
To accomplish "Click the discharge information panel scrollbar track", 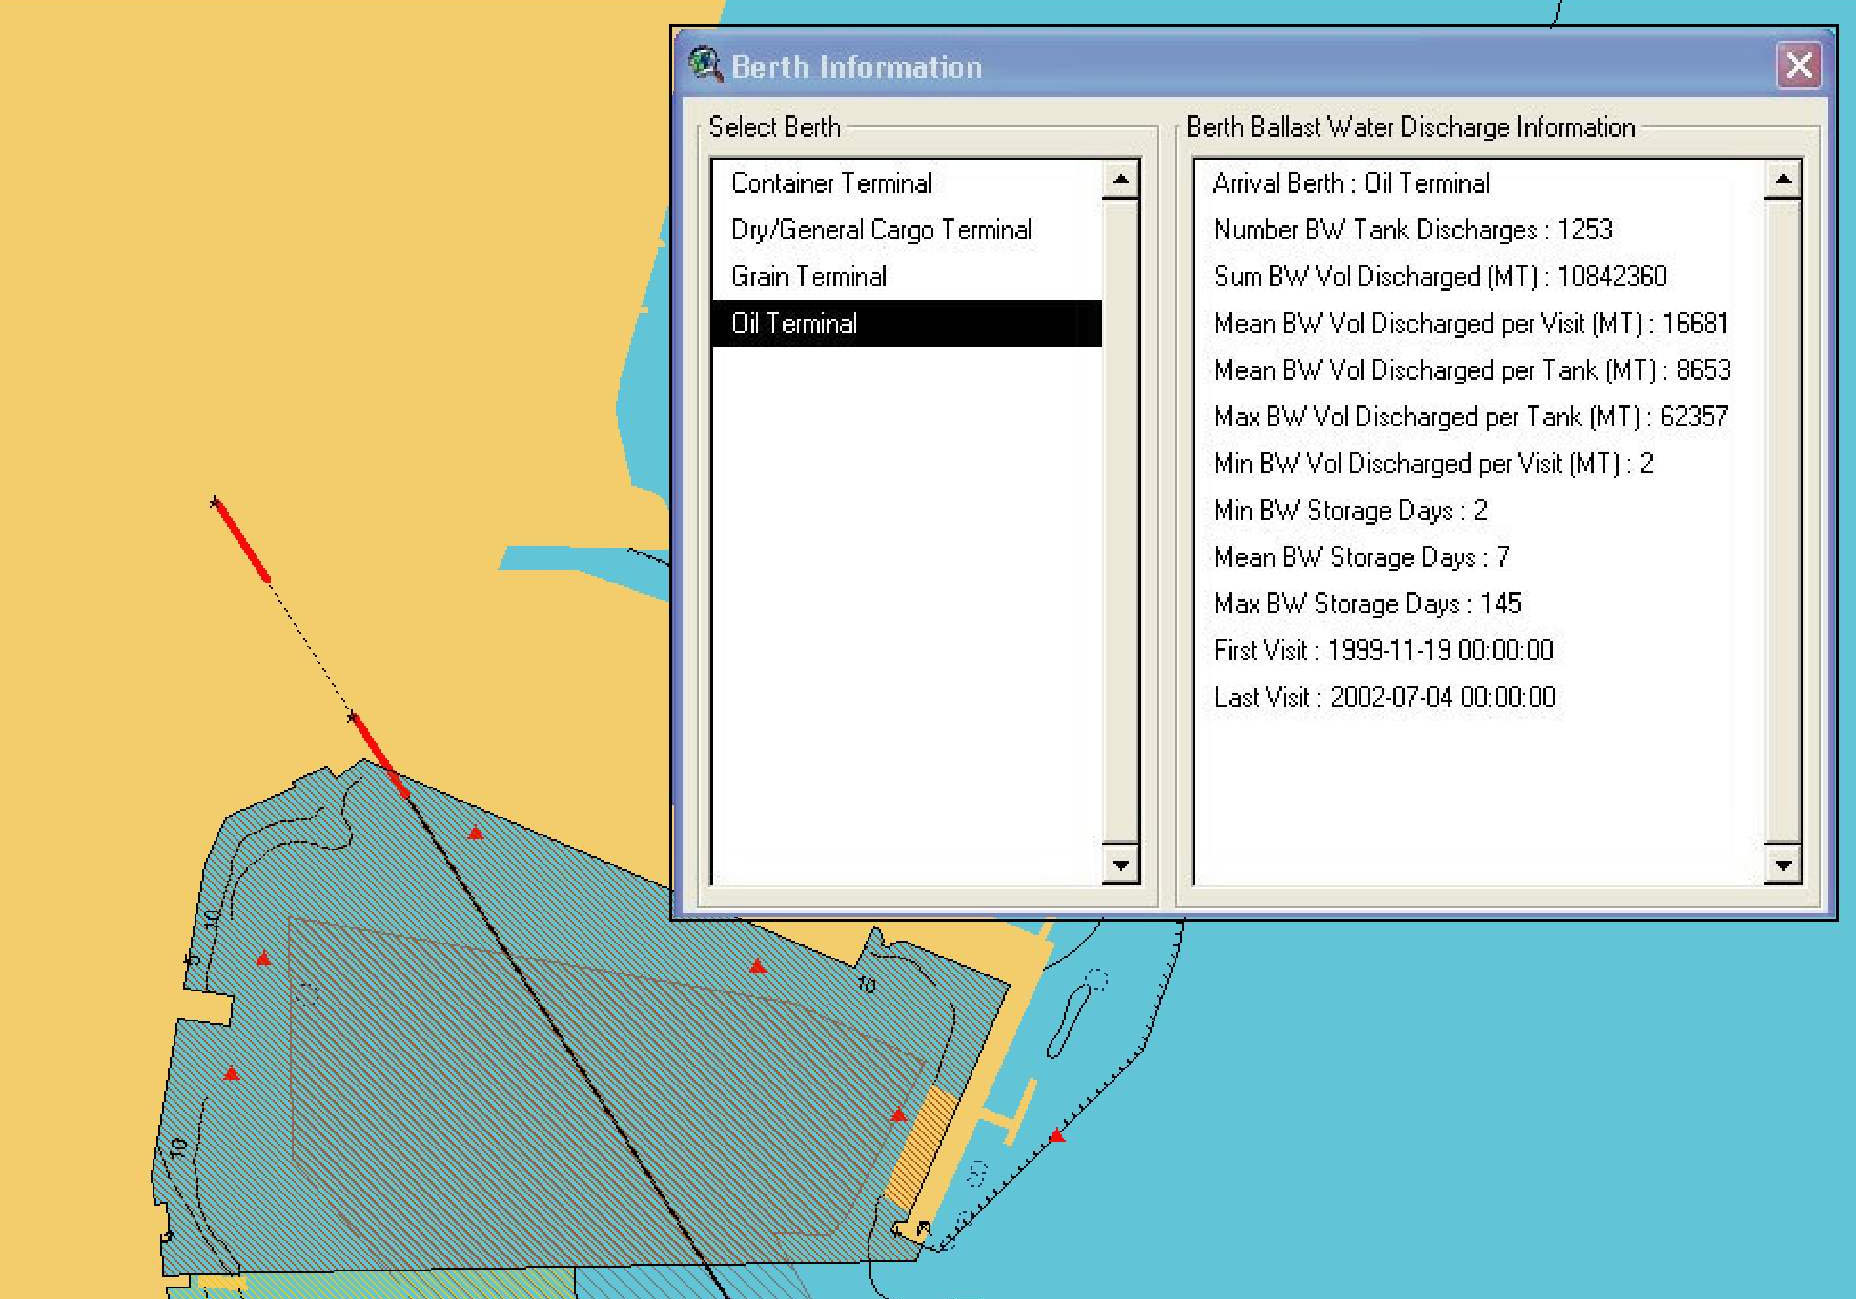I will [1782, 520].
